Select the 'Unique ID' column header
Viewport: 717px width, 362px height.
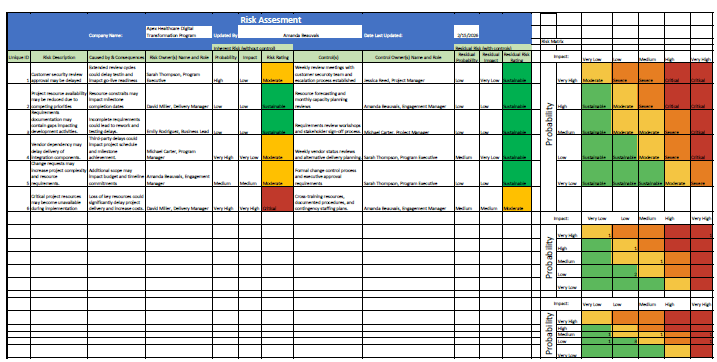click(19, 57)
